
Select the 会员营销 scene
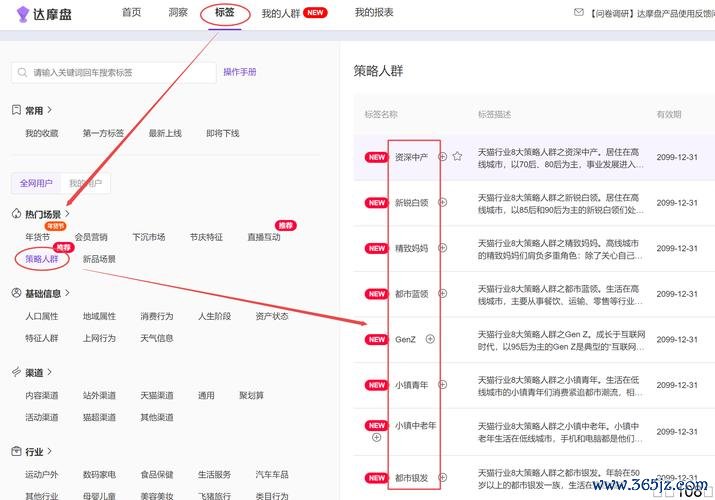91,237
